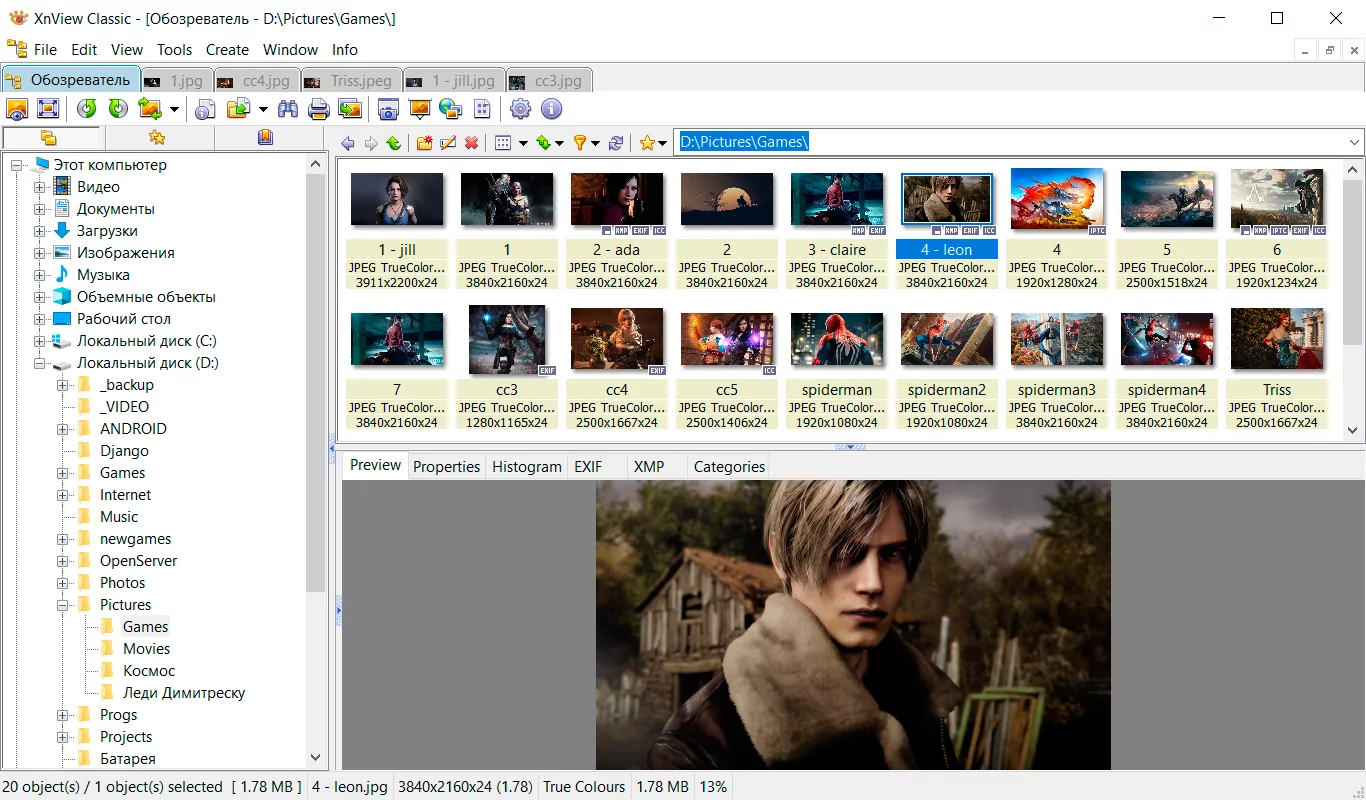Delete selected file with the red X icon
This screenshot has height=800, width=1366.
[472, 143]
